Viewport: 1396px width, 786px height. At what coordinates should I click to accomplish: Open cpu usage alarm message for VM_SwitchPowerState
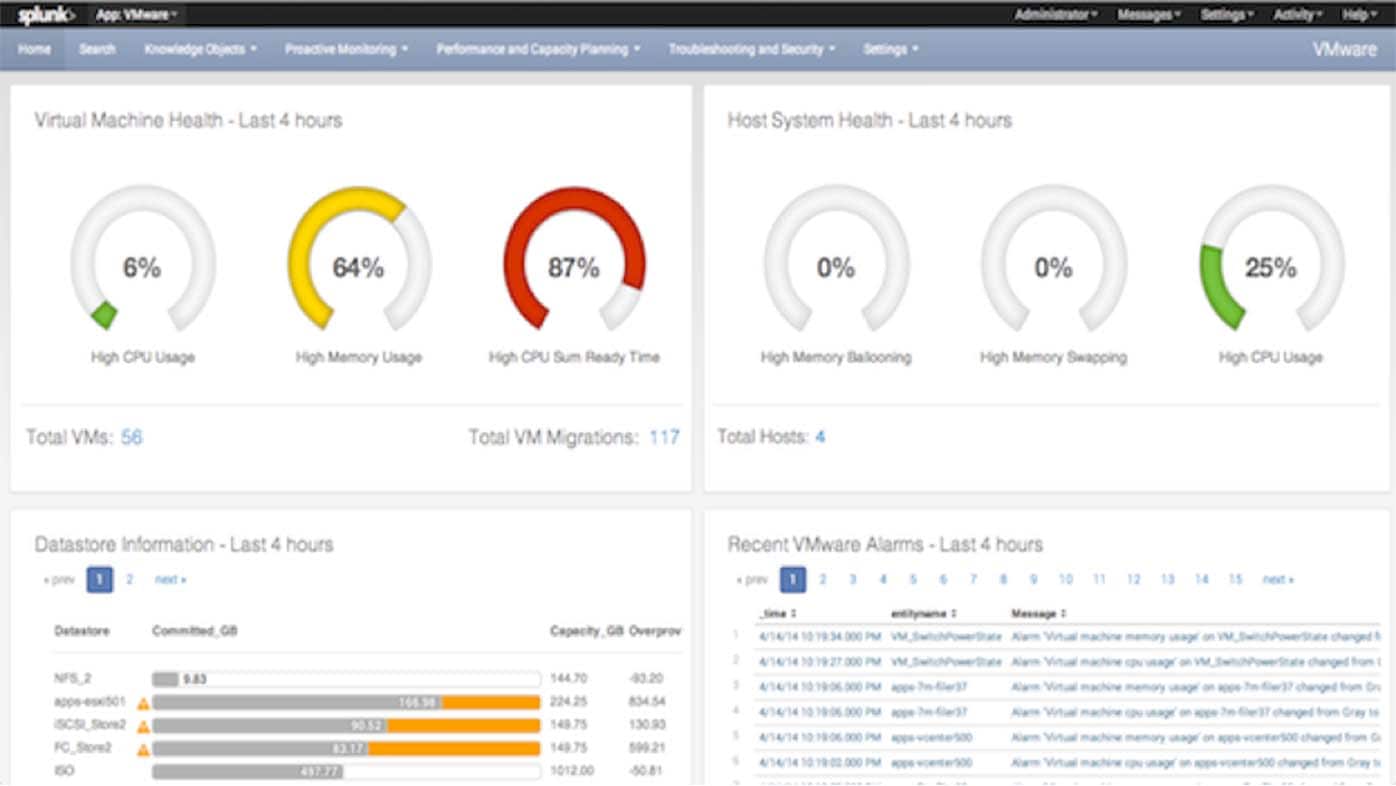[1196, 662]
